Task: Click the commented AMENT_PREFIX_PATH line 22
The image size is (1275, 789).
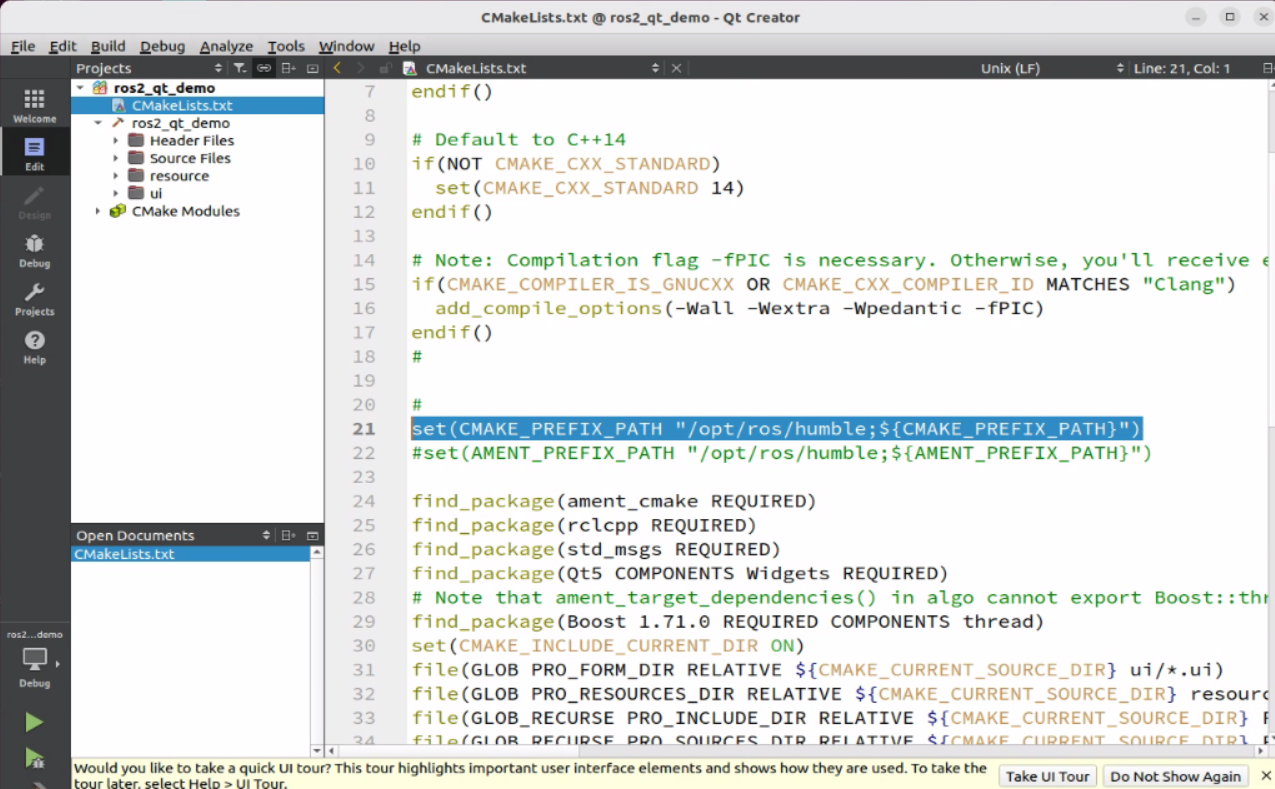Action: point(781,453)
